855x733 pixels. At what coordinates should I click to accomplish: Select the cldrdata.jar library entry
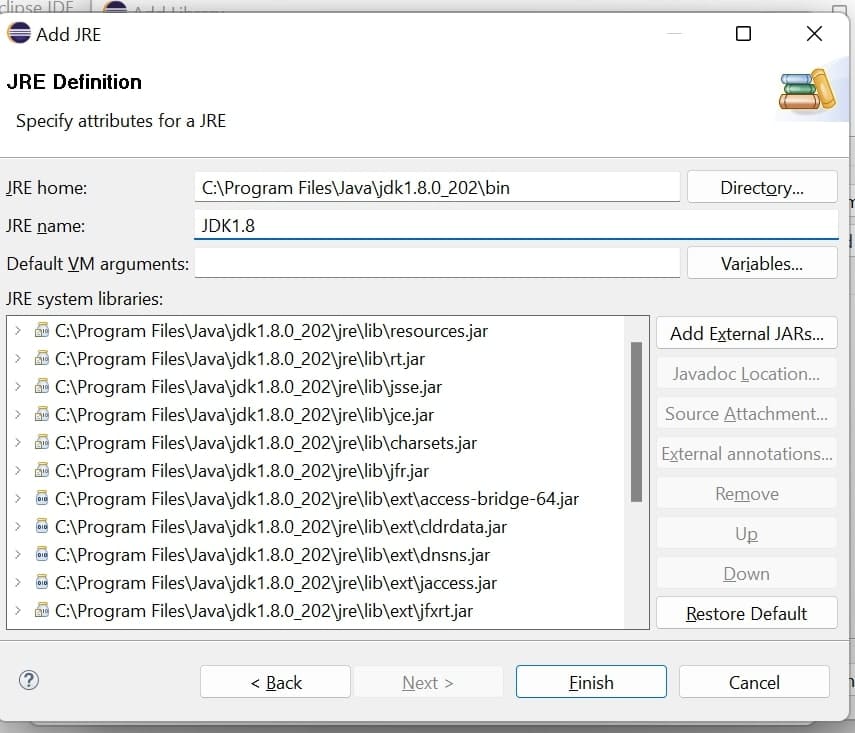[x=280, y=526]
